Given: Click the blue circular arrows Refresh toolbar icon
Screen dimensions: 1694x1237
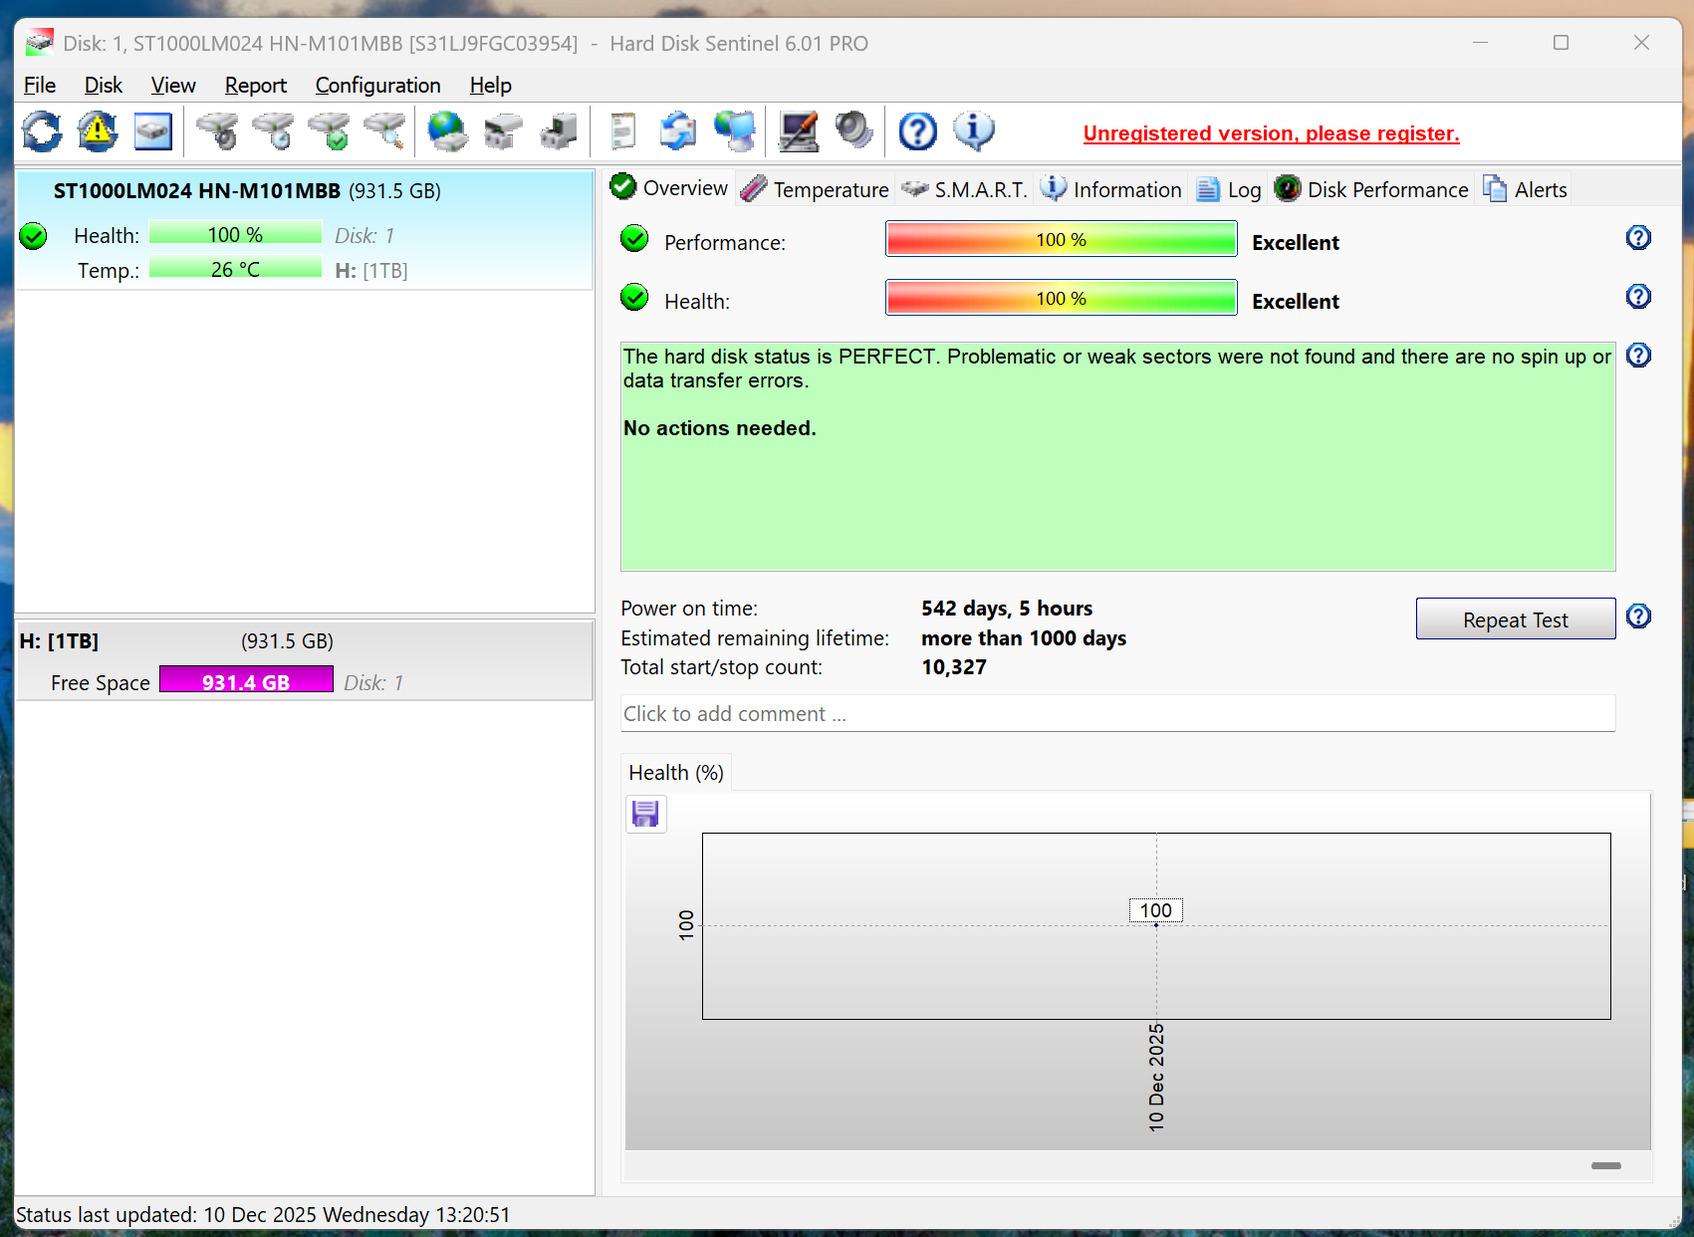Looking at the screenshot, I should [42, 131].
